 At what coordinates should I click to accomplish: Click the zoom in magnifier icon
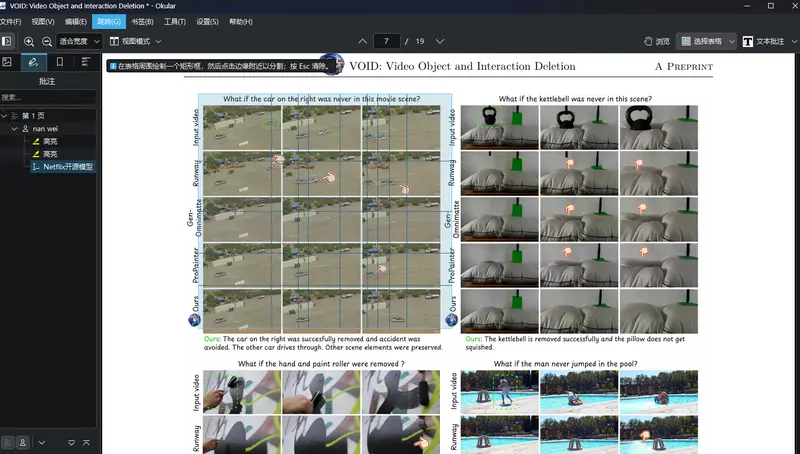point(29,41)
